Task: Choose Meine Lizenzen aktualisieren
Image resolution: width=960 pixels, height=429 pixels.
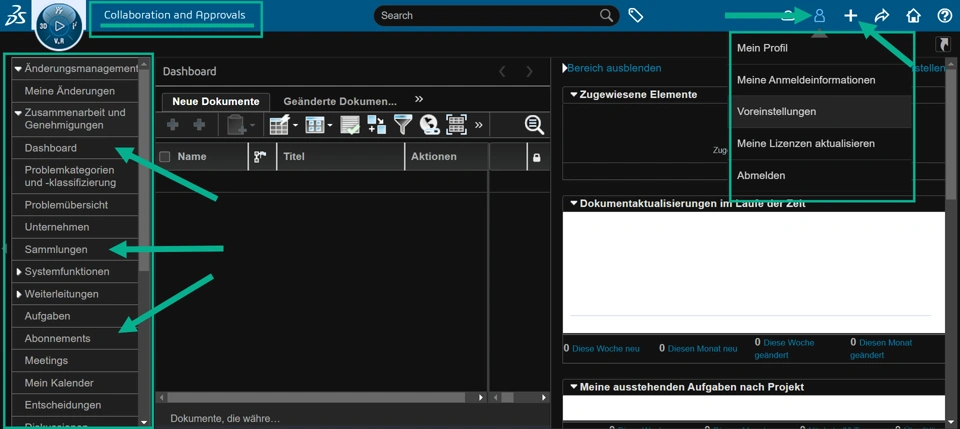Action: [x=806, y=143]
